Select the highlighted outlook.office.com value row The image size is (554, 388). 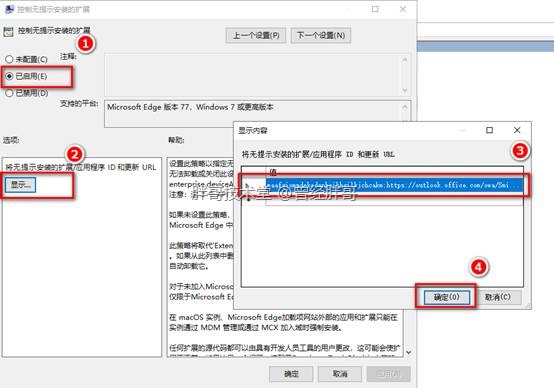[x=394, y=185]
